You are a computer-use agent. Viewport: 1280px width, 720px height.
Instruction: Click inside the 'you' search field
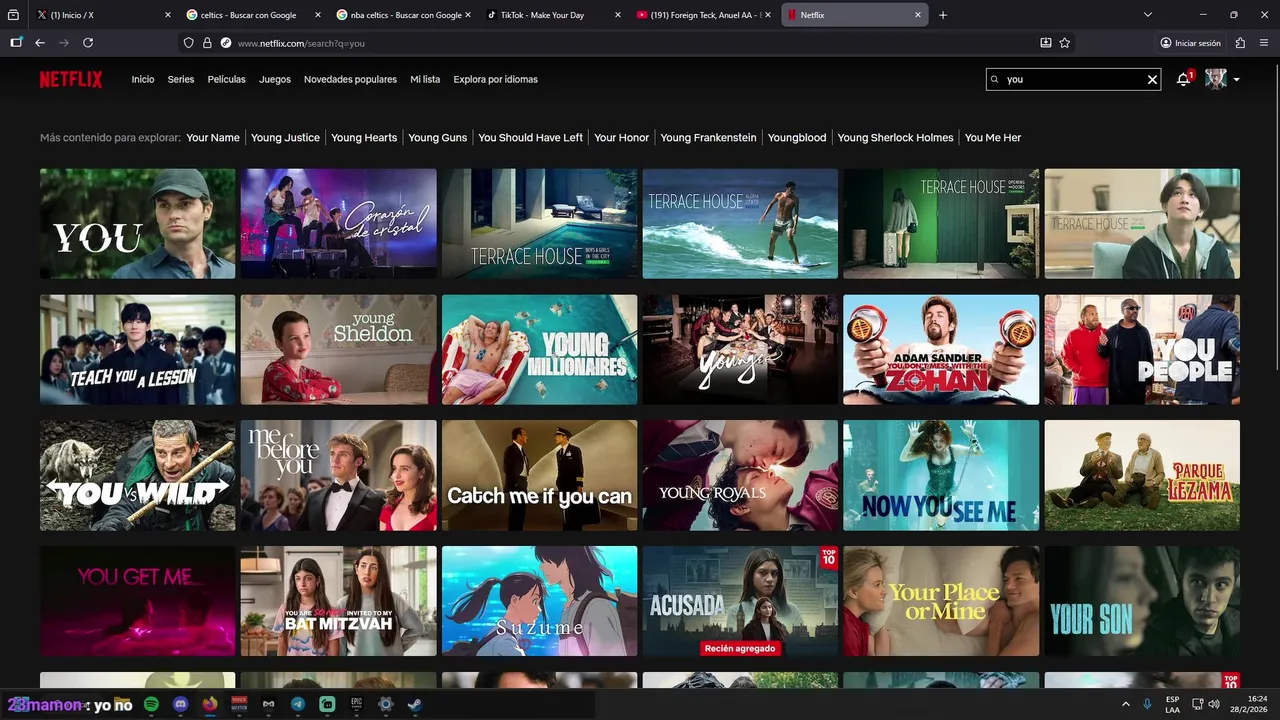pyautogui.click(x=1073, y=79)
